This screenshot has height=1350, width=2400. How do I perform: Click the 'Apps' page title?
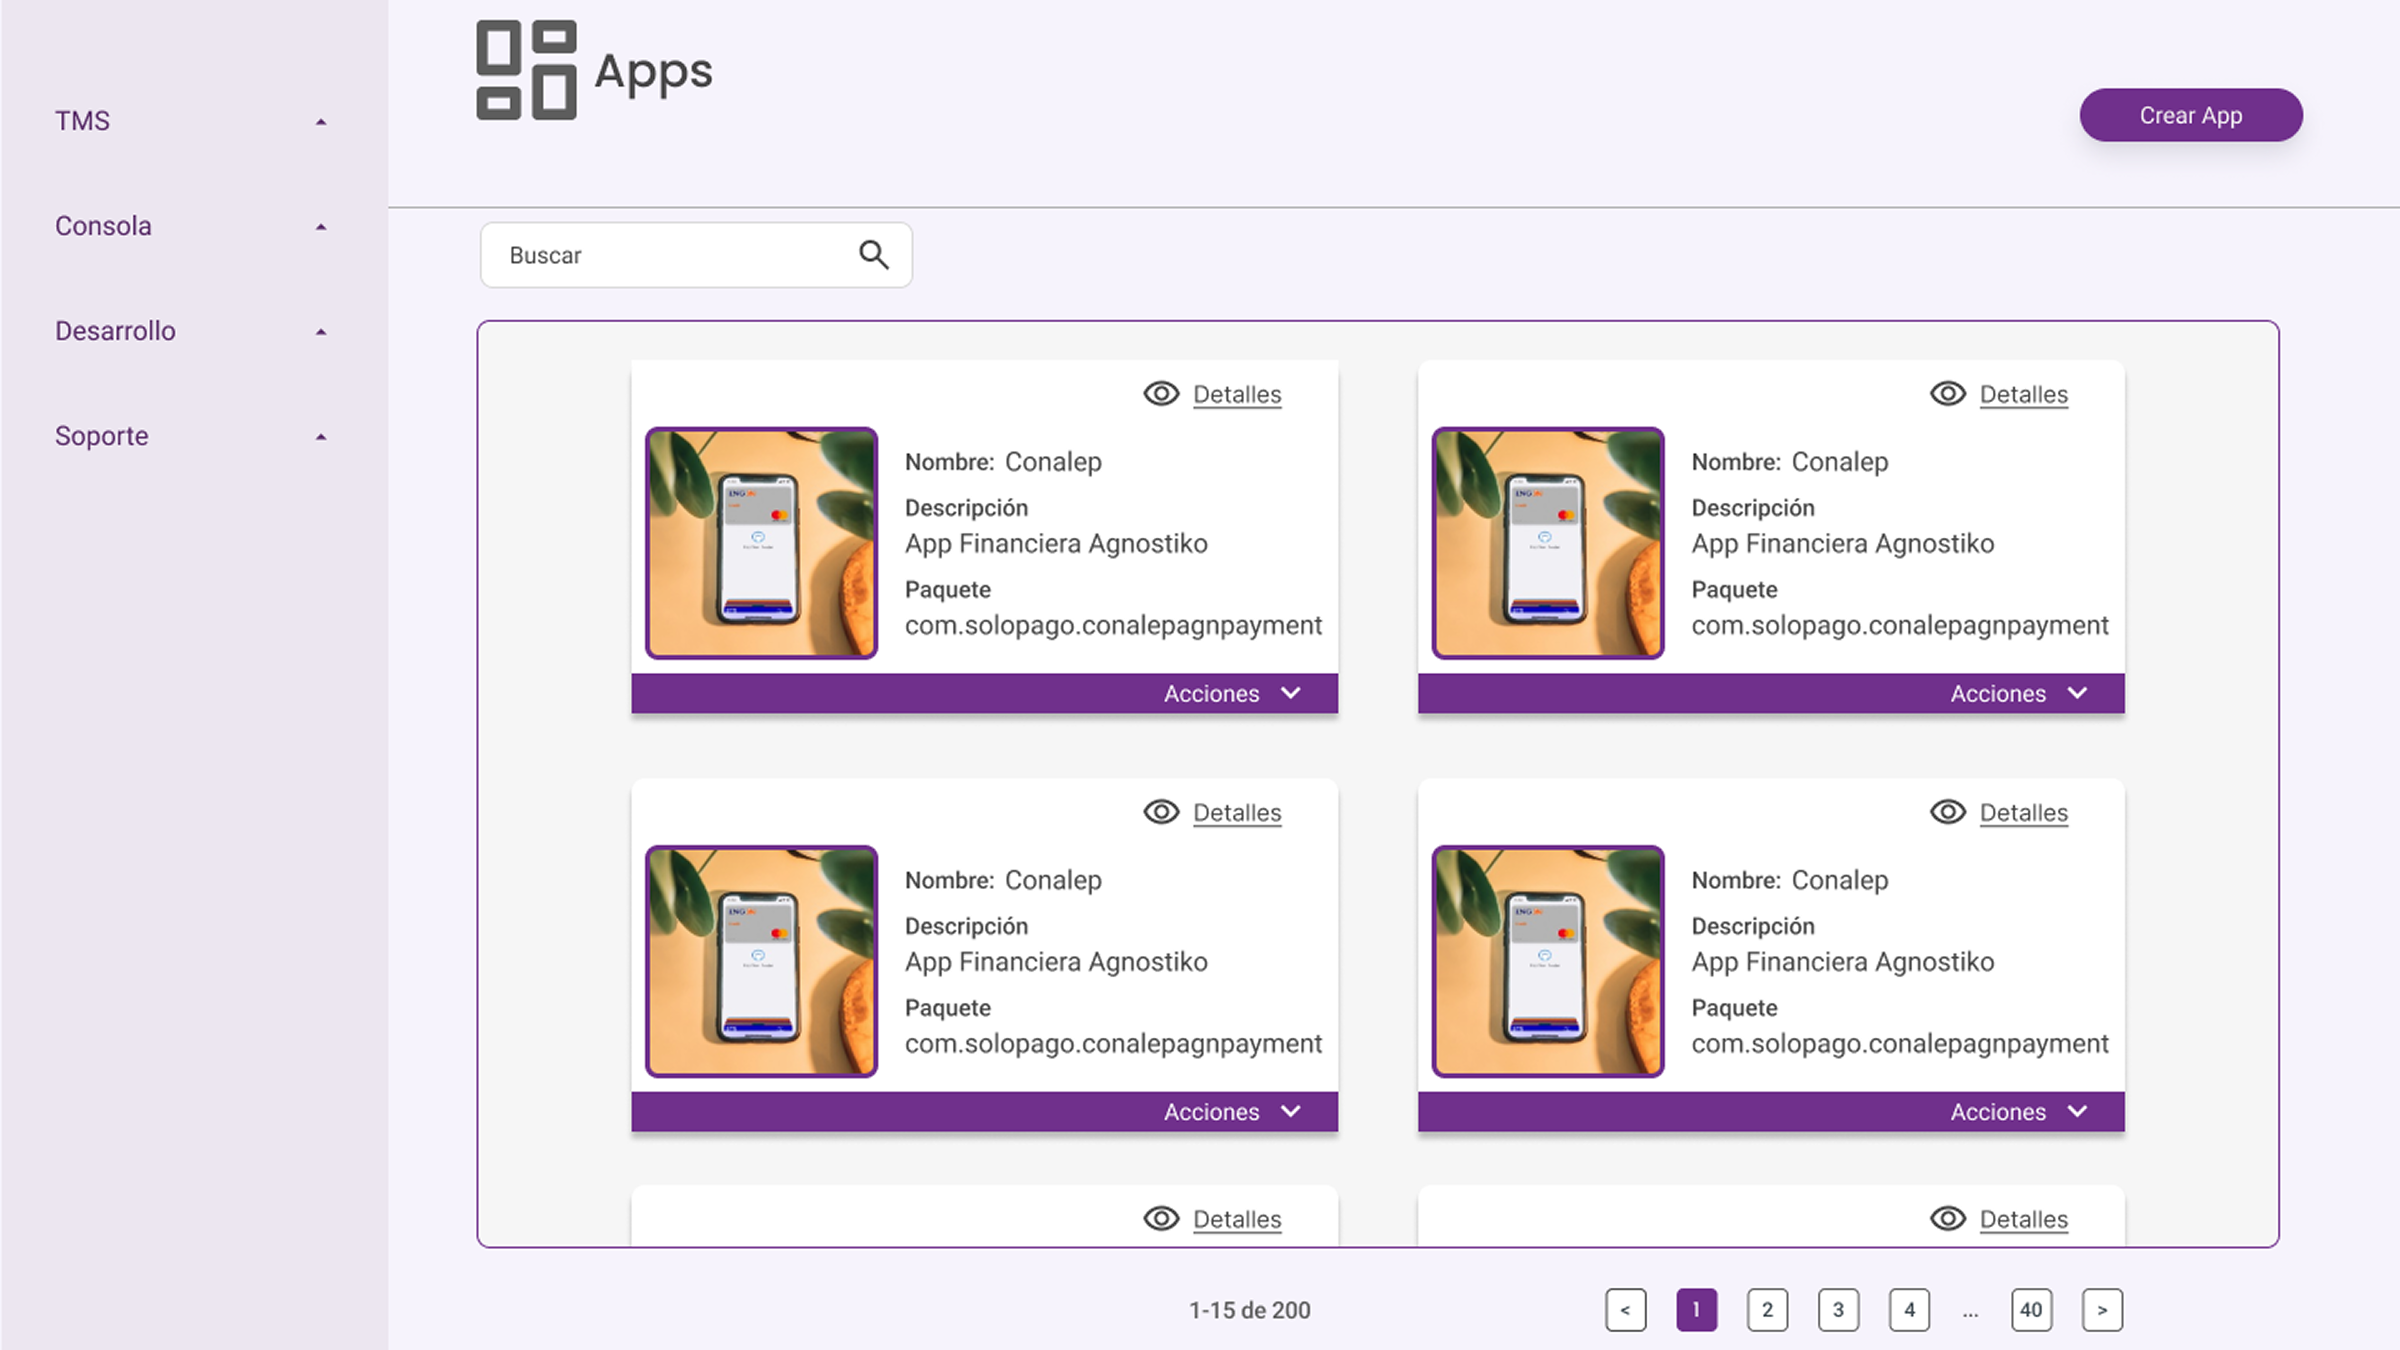click(654, 74)
